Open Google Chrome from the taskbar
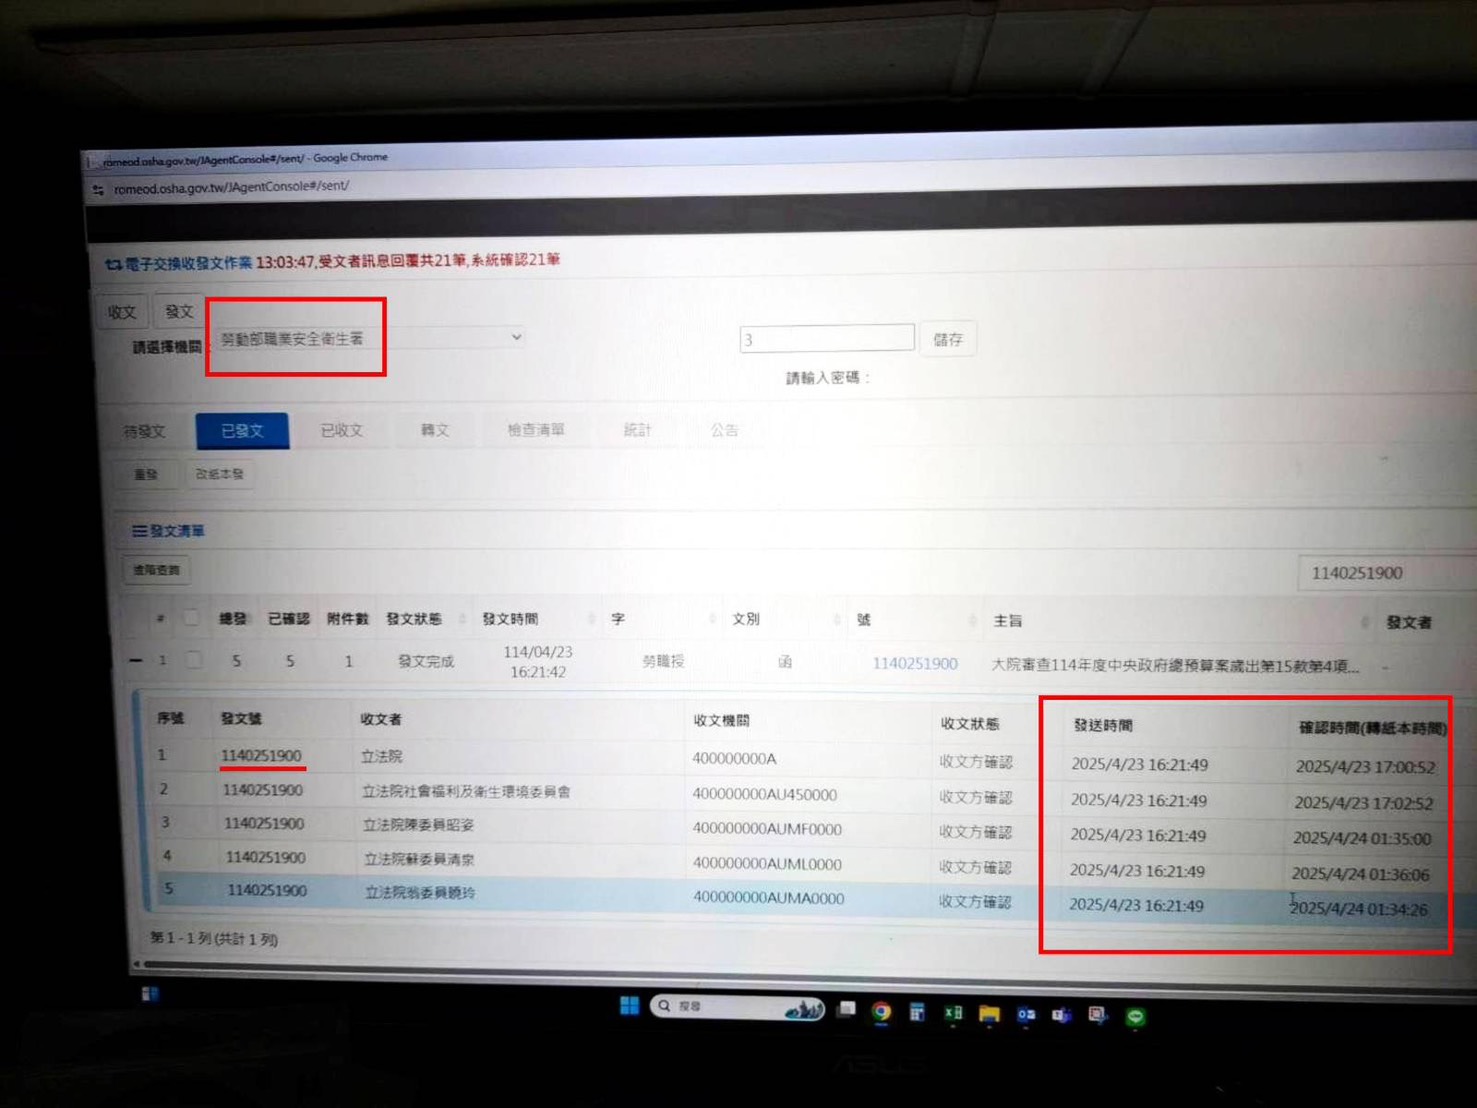This screenshot has width=1477, height=1108. (881, 1012)
